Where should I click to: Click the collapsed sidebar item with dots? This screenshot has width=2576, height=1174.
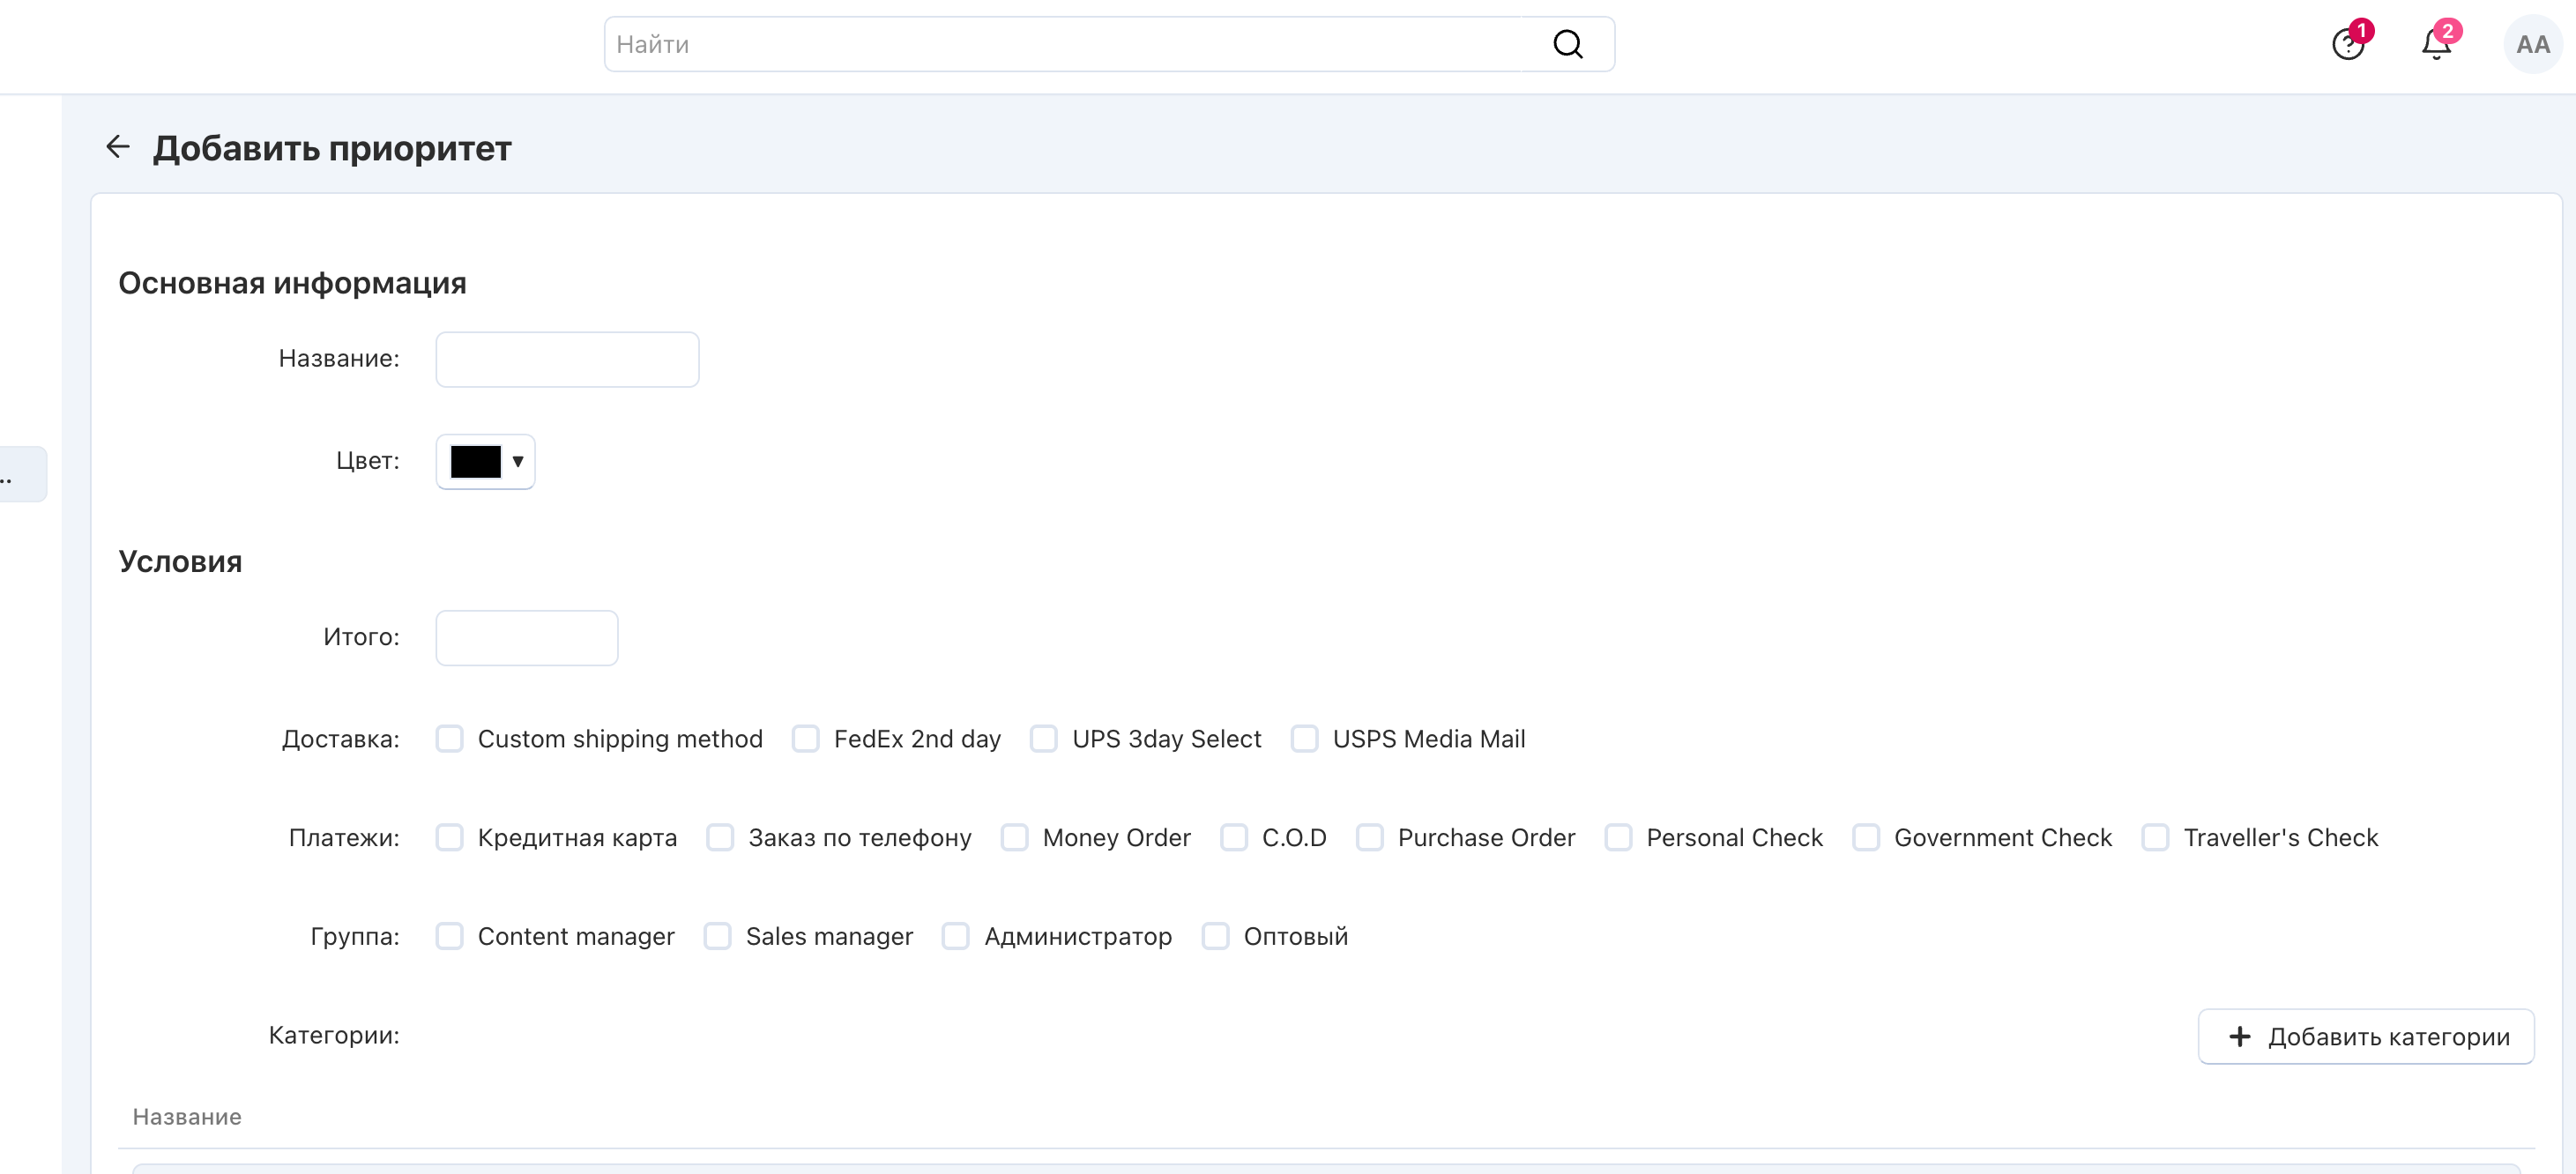click(22, 473)
